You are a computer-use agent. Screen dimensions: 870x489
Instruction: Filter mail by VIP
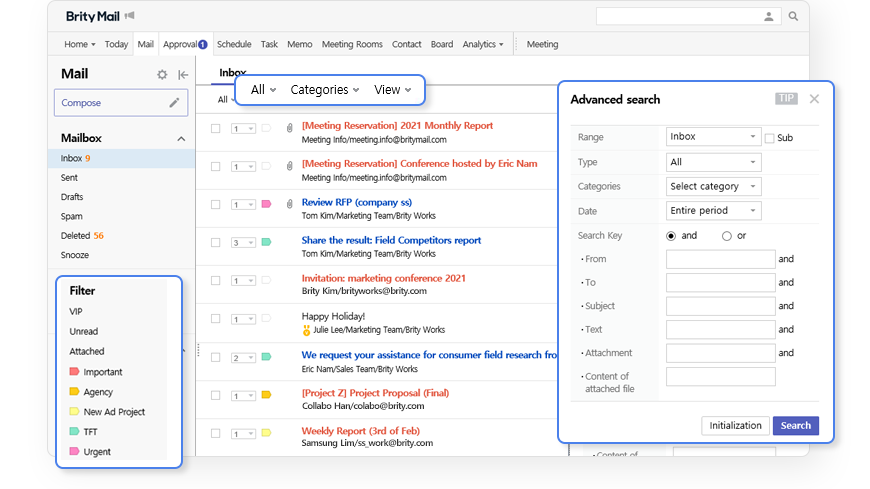click(x=76, y=311)
